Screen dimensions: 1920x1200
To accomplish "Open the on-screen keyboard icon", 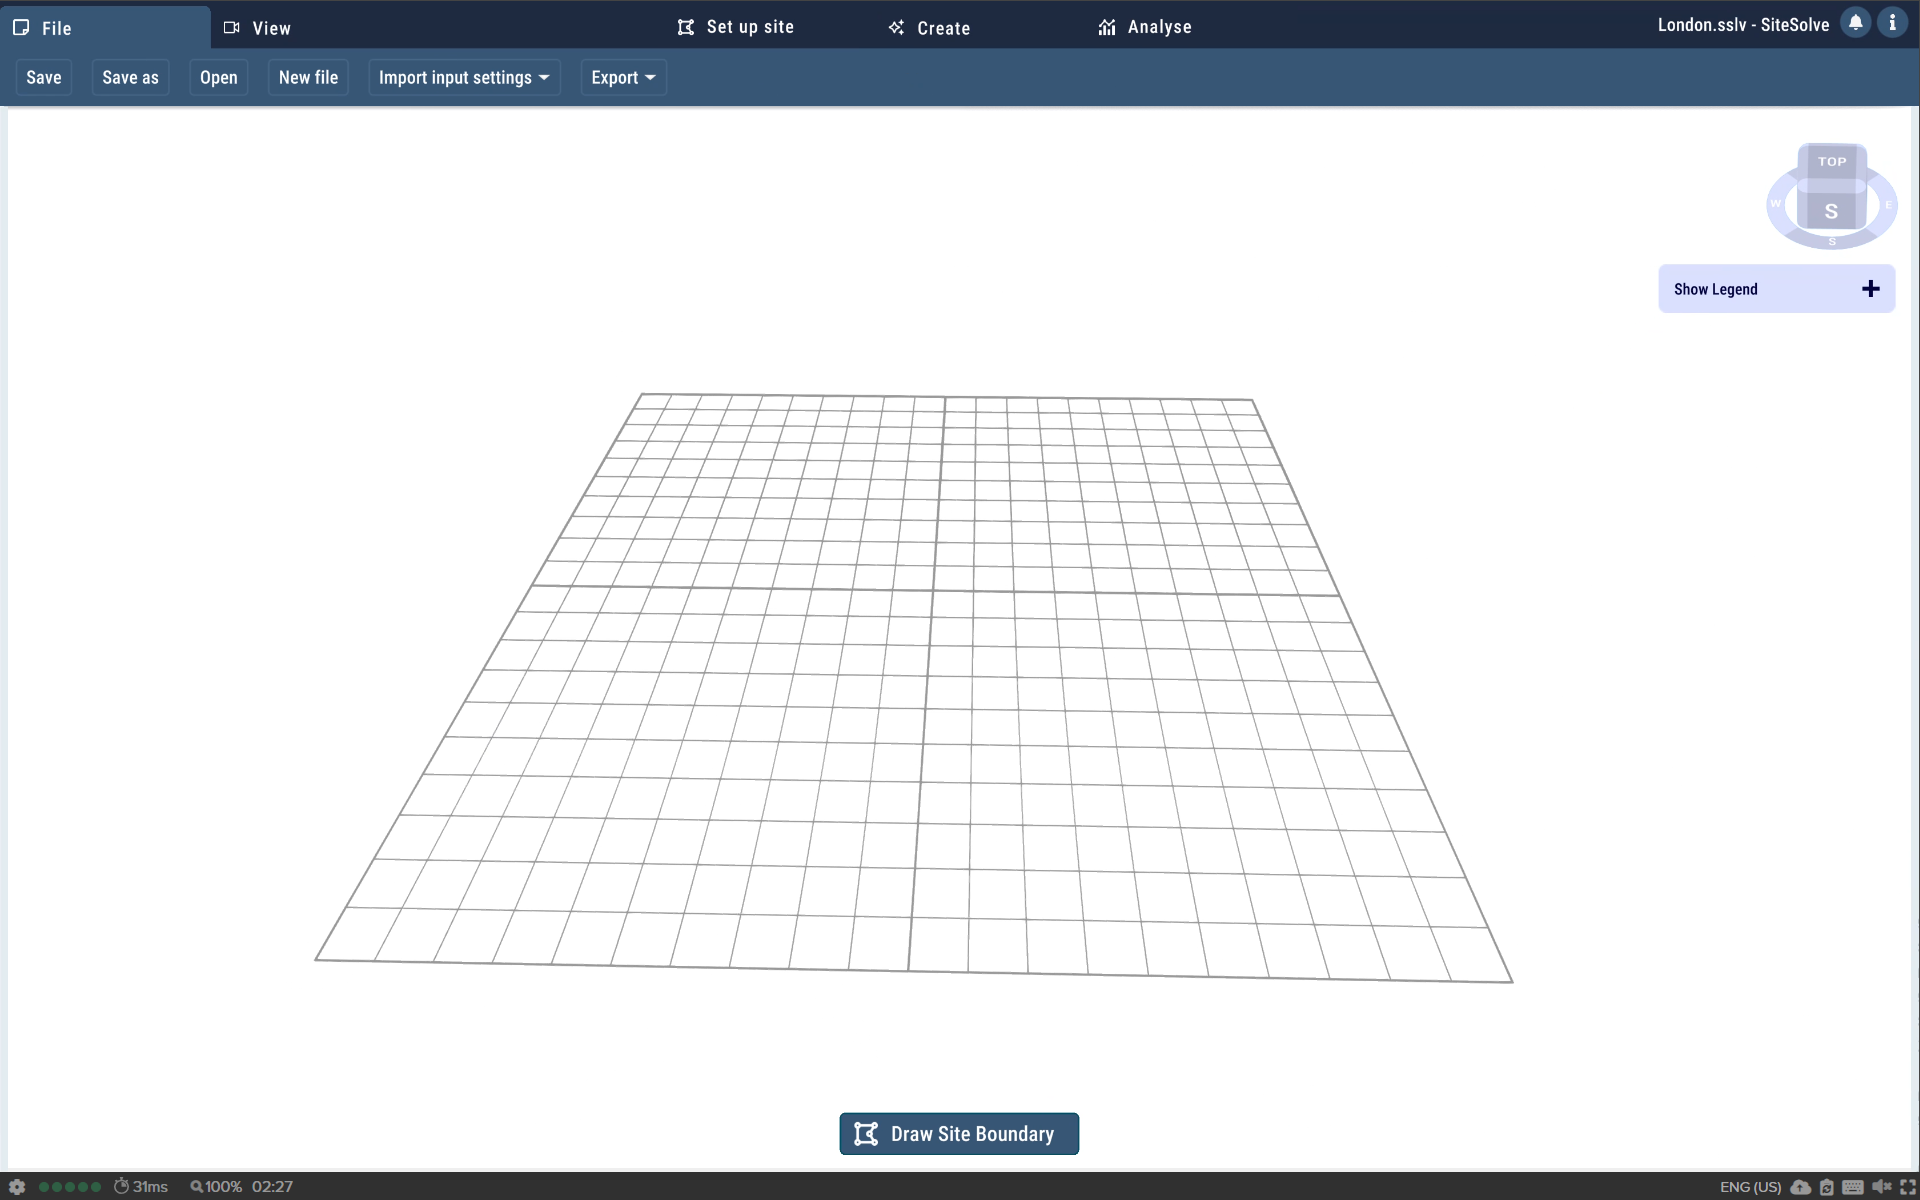I will pos(1853,1187).
